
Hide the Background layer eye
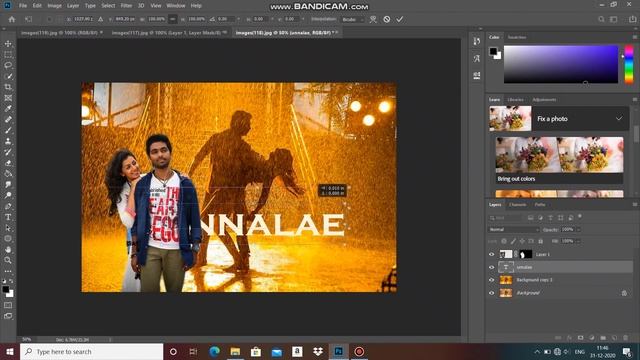click(491, 293)
